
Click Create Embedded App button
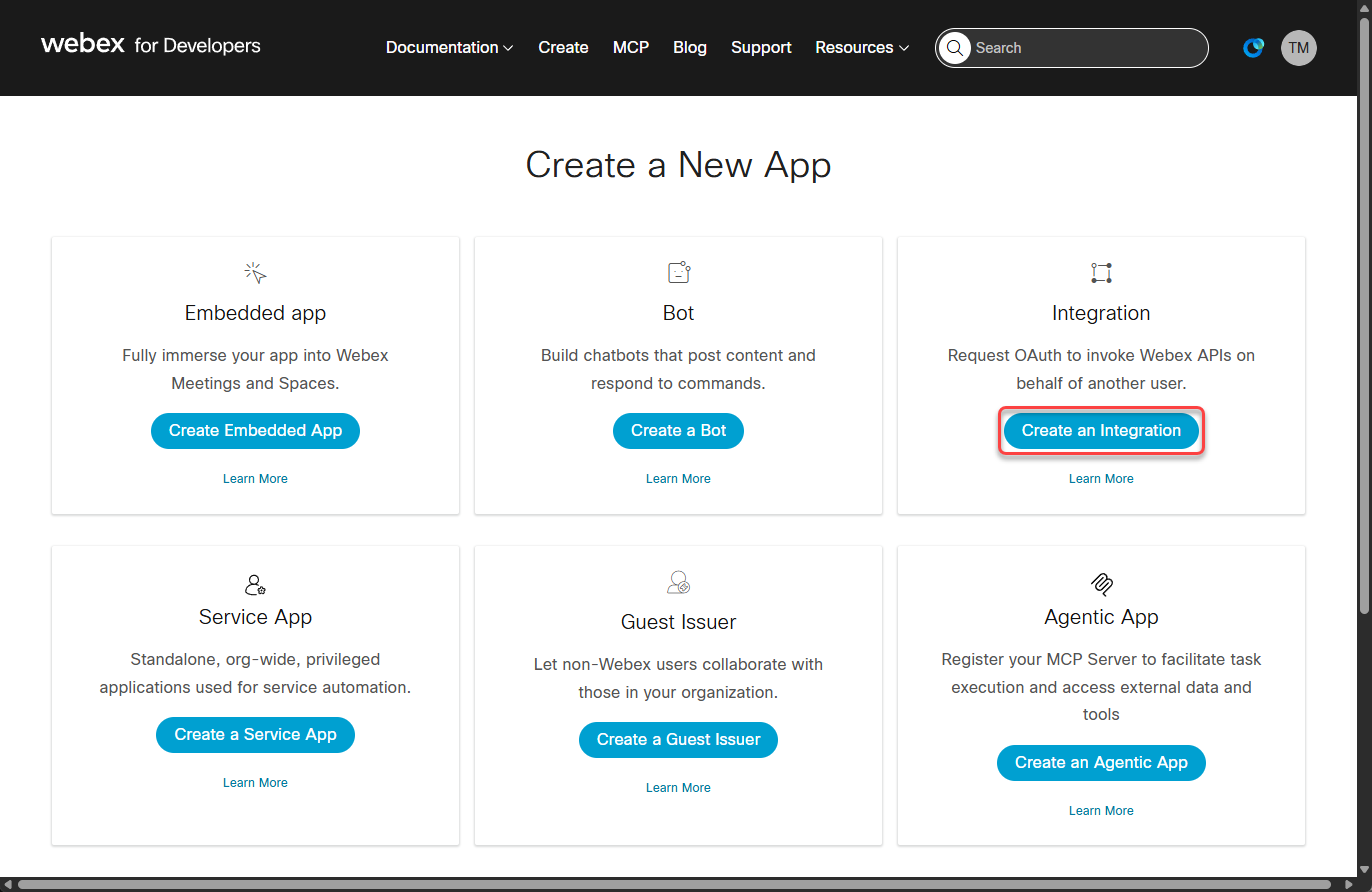(x=255, y=430)
